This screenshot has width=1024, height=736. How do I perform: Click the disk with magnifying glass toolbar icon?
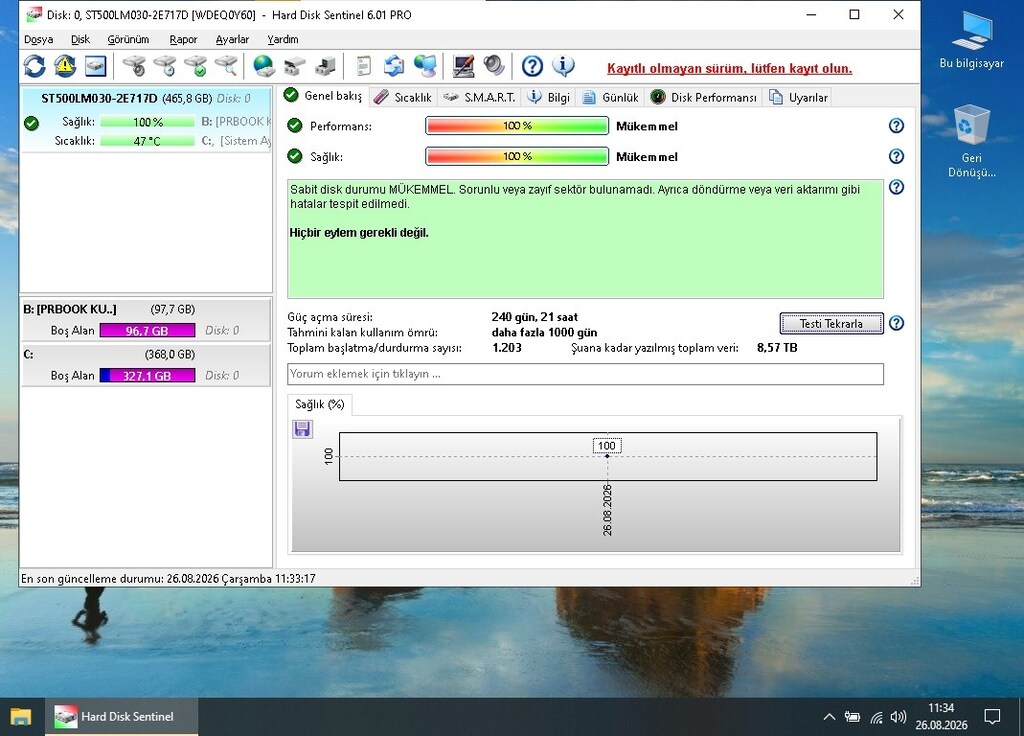pyautogui.click(x=226, y=66)
